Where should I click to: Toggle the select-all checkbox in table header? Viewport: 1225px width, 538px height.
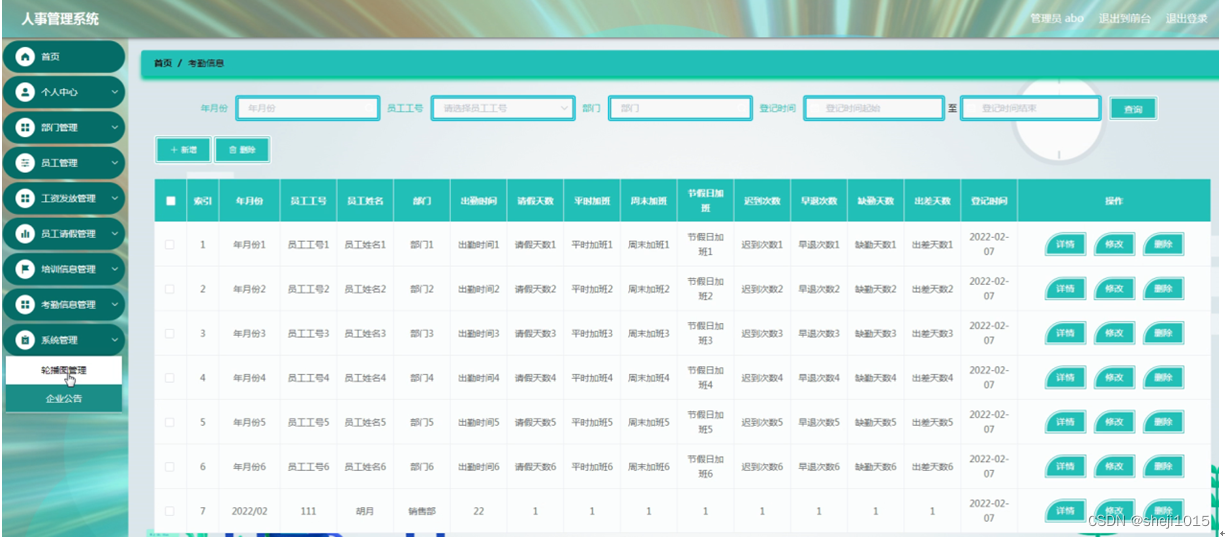click(170, 201)
